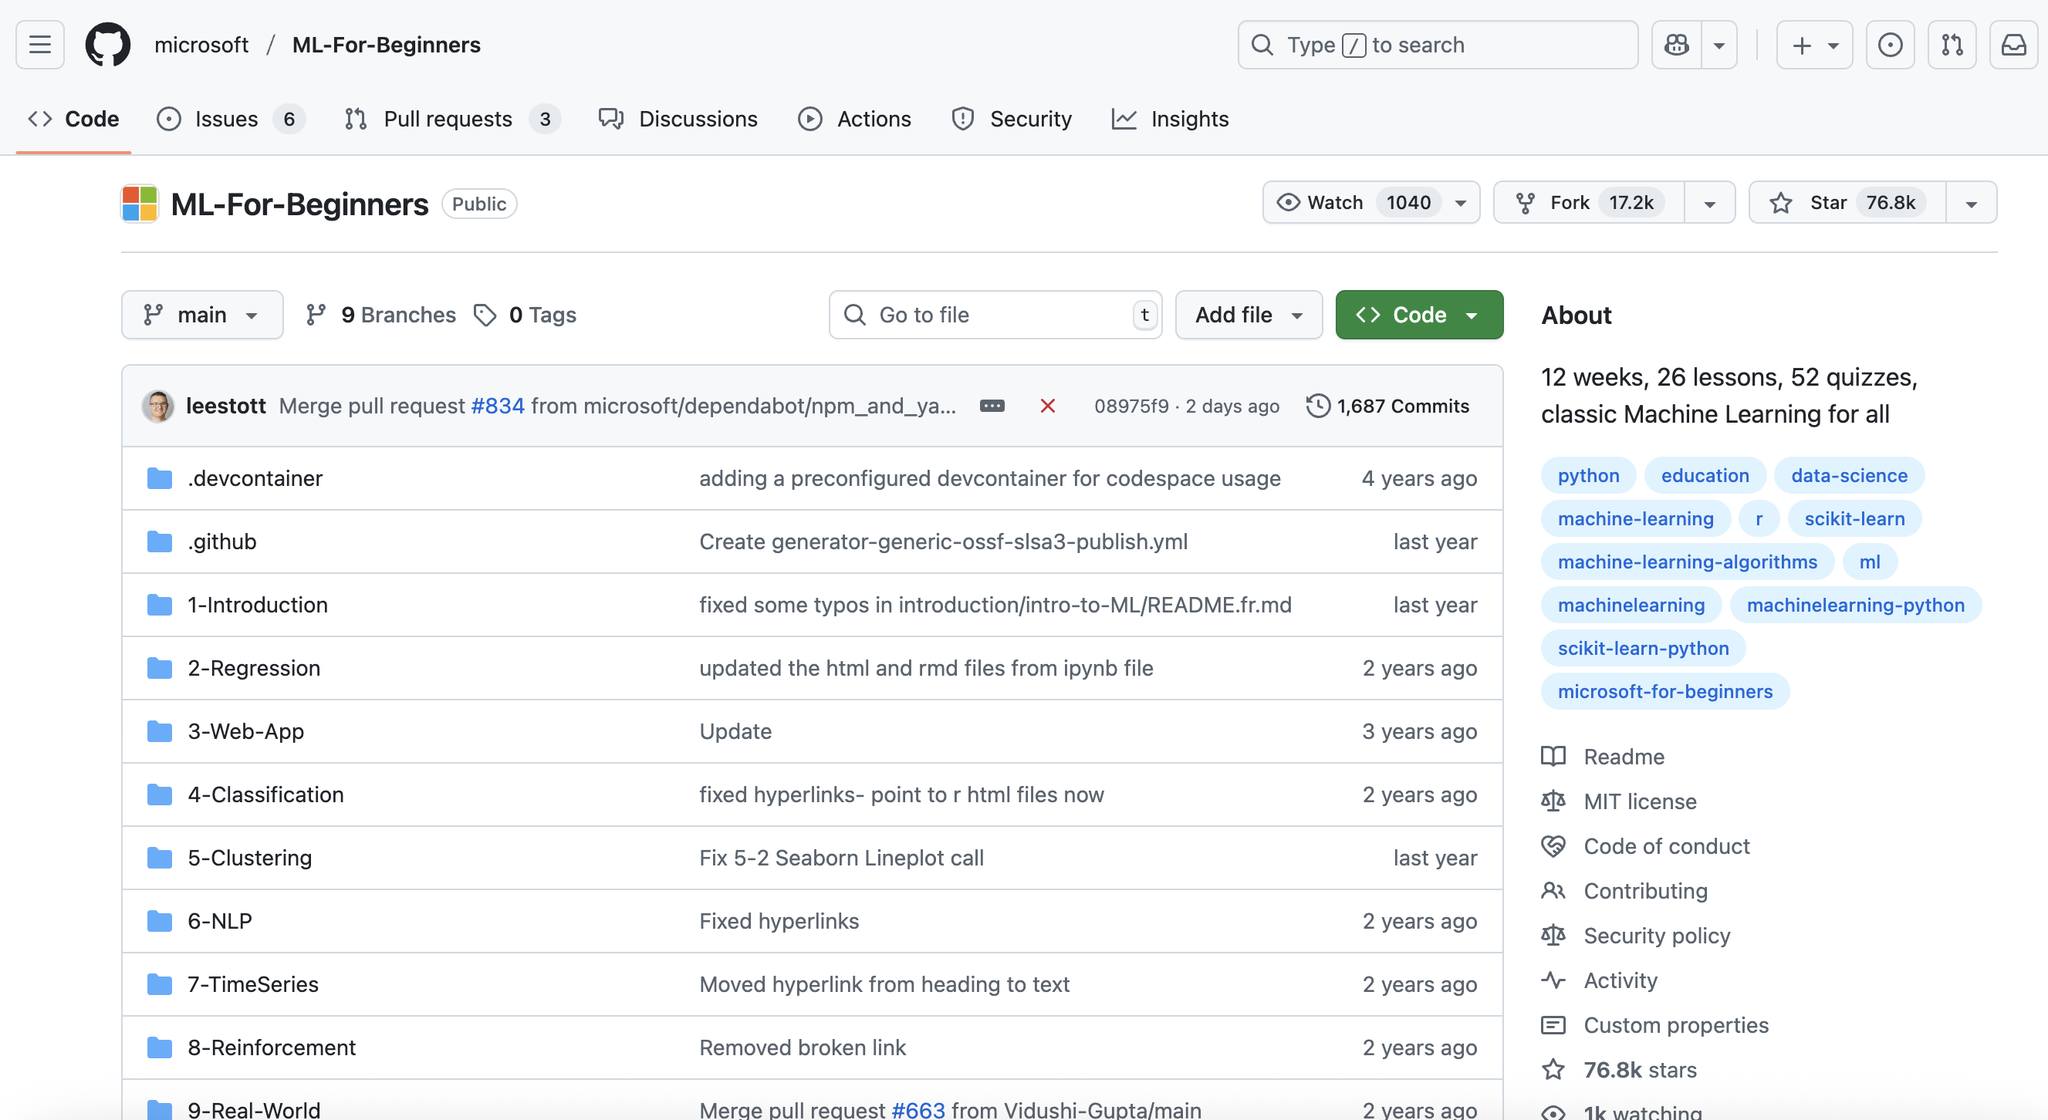Click the tags icon next to 0 Tags
2048x1120 pixels.
485,315
